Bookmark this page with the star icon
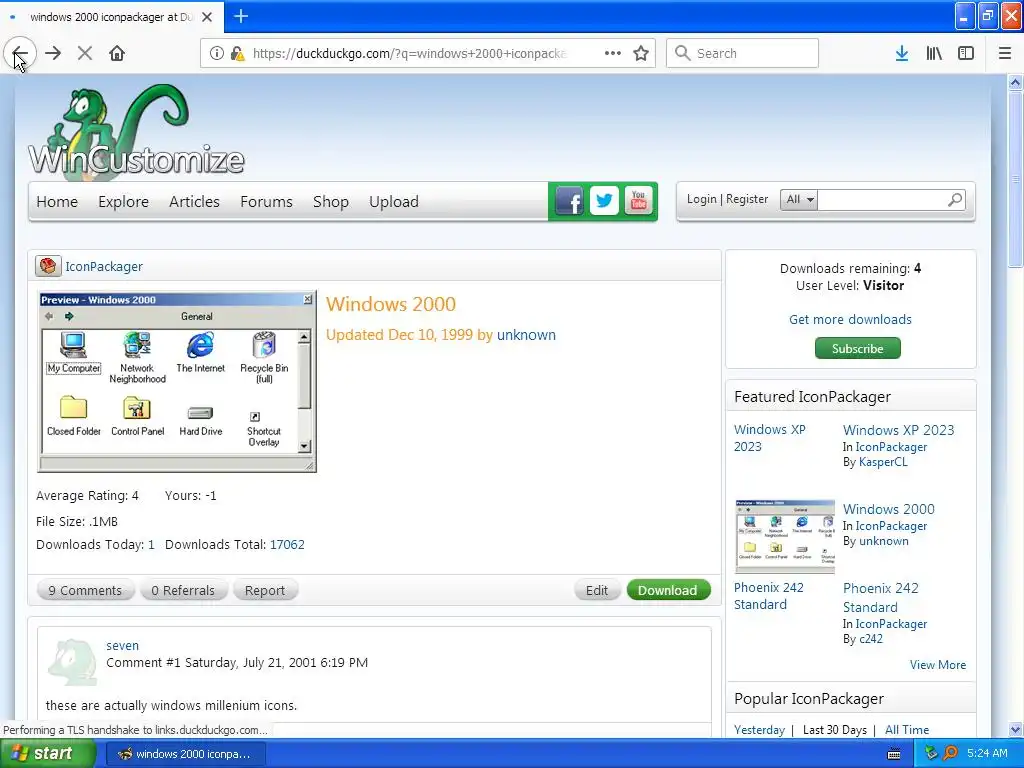 coord(641,54)
